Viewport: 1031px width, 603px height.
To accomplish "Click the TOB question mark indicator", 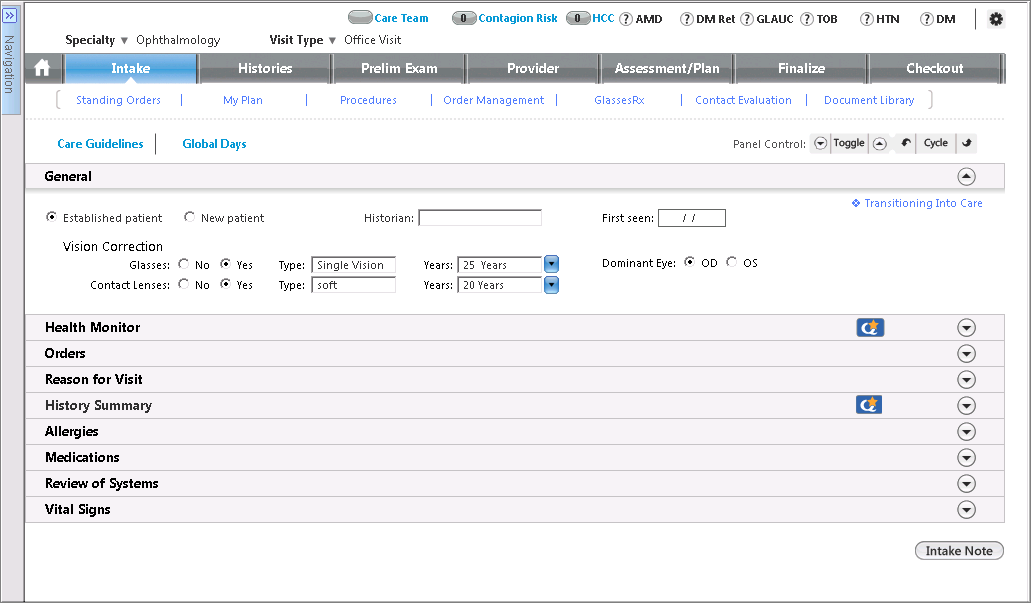I will [x=807, y=19].
